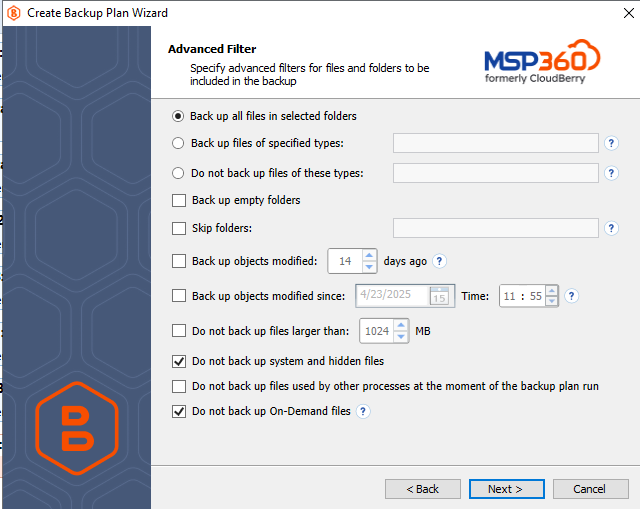Click the specified file types text field
The width and height of the screenshot is (640, 509).
[x=496, y=143]
